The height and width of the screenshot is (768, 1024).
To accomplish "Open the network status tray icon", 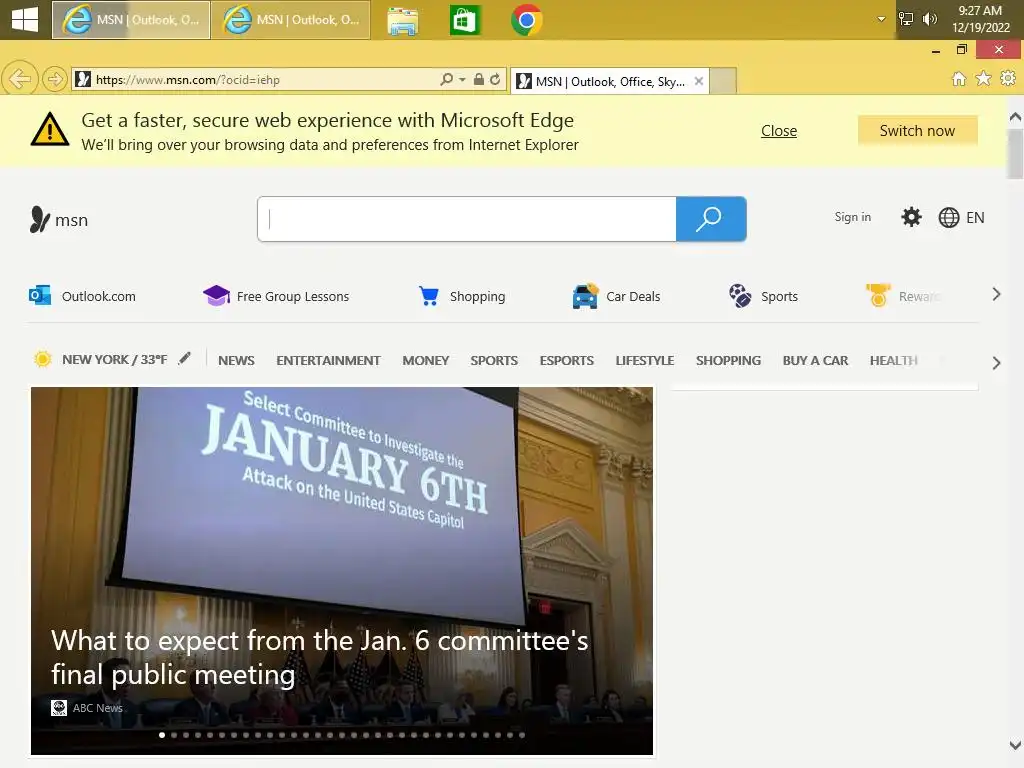I will pyautogui.click(x=906, y=19).
